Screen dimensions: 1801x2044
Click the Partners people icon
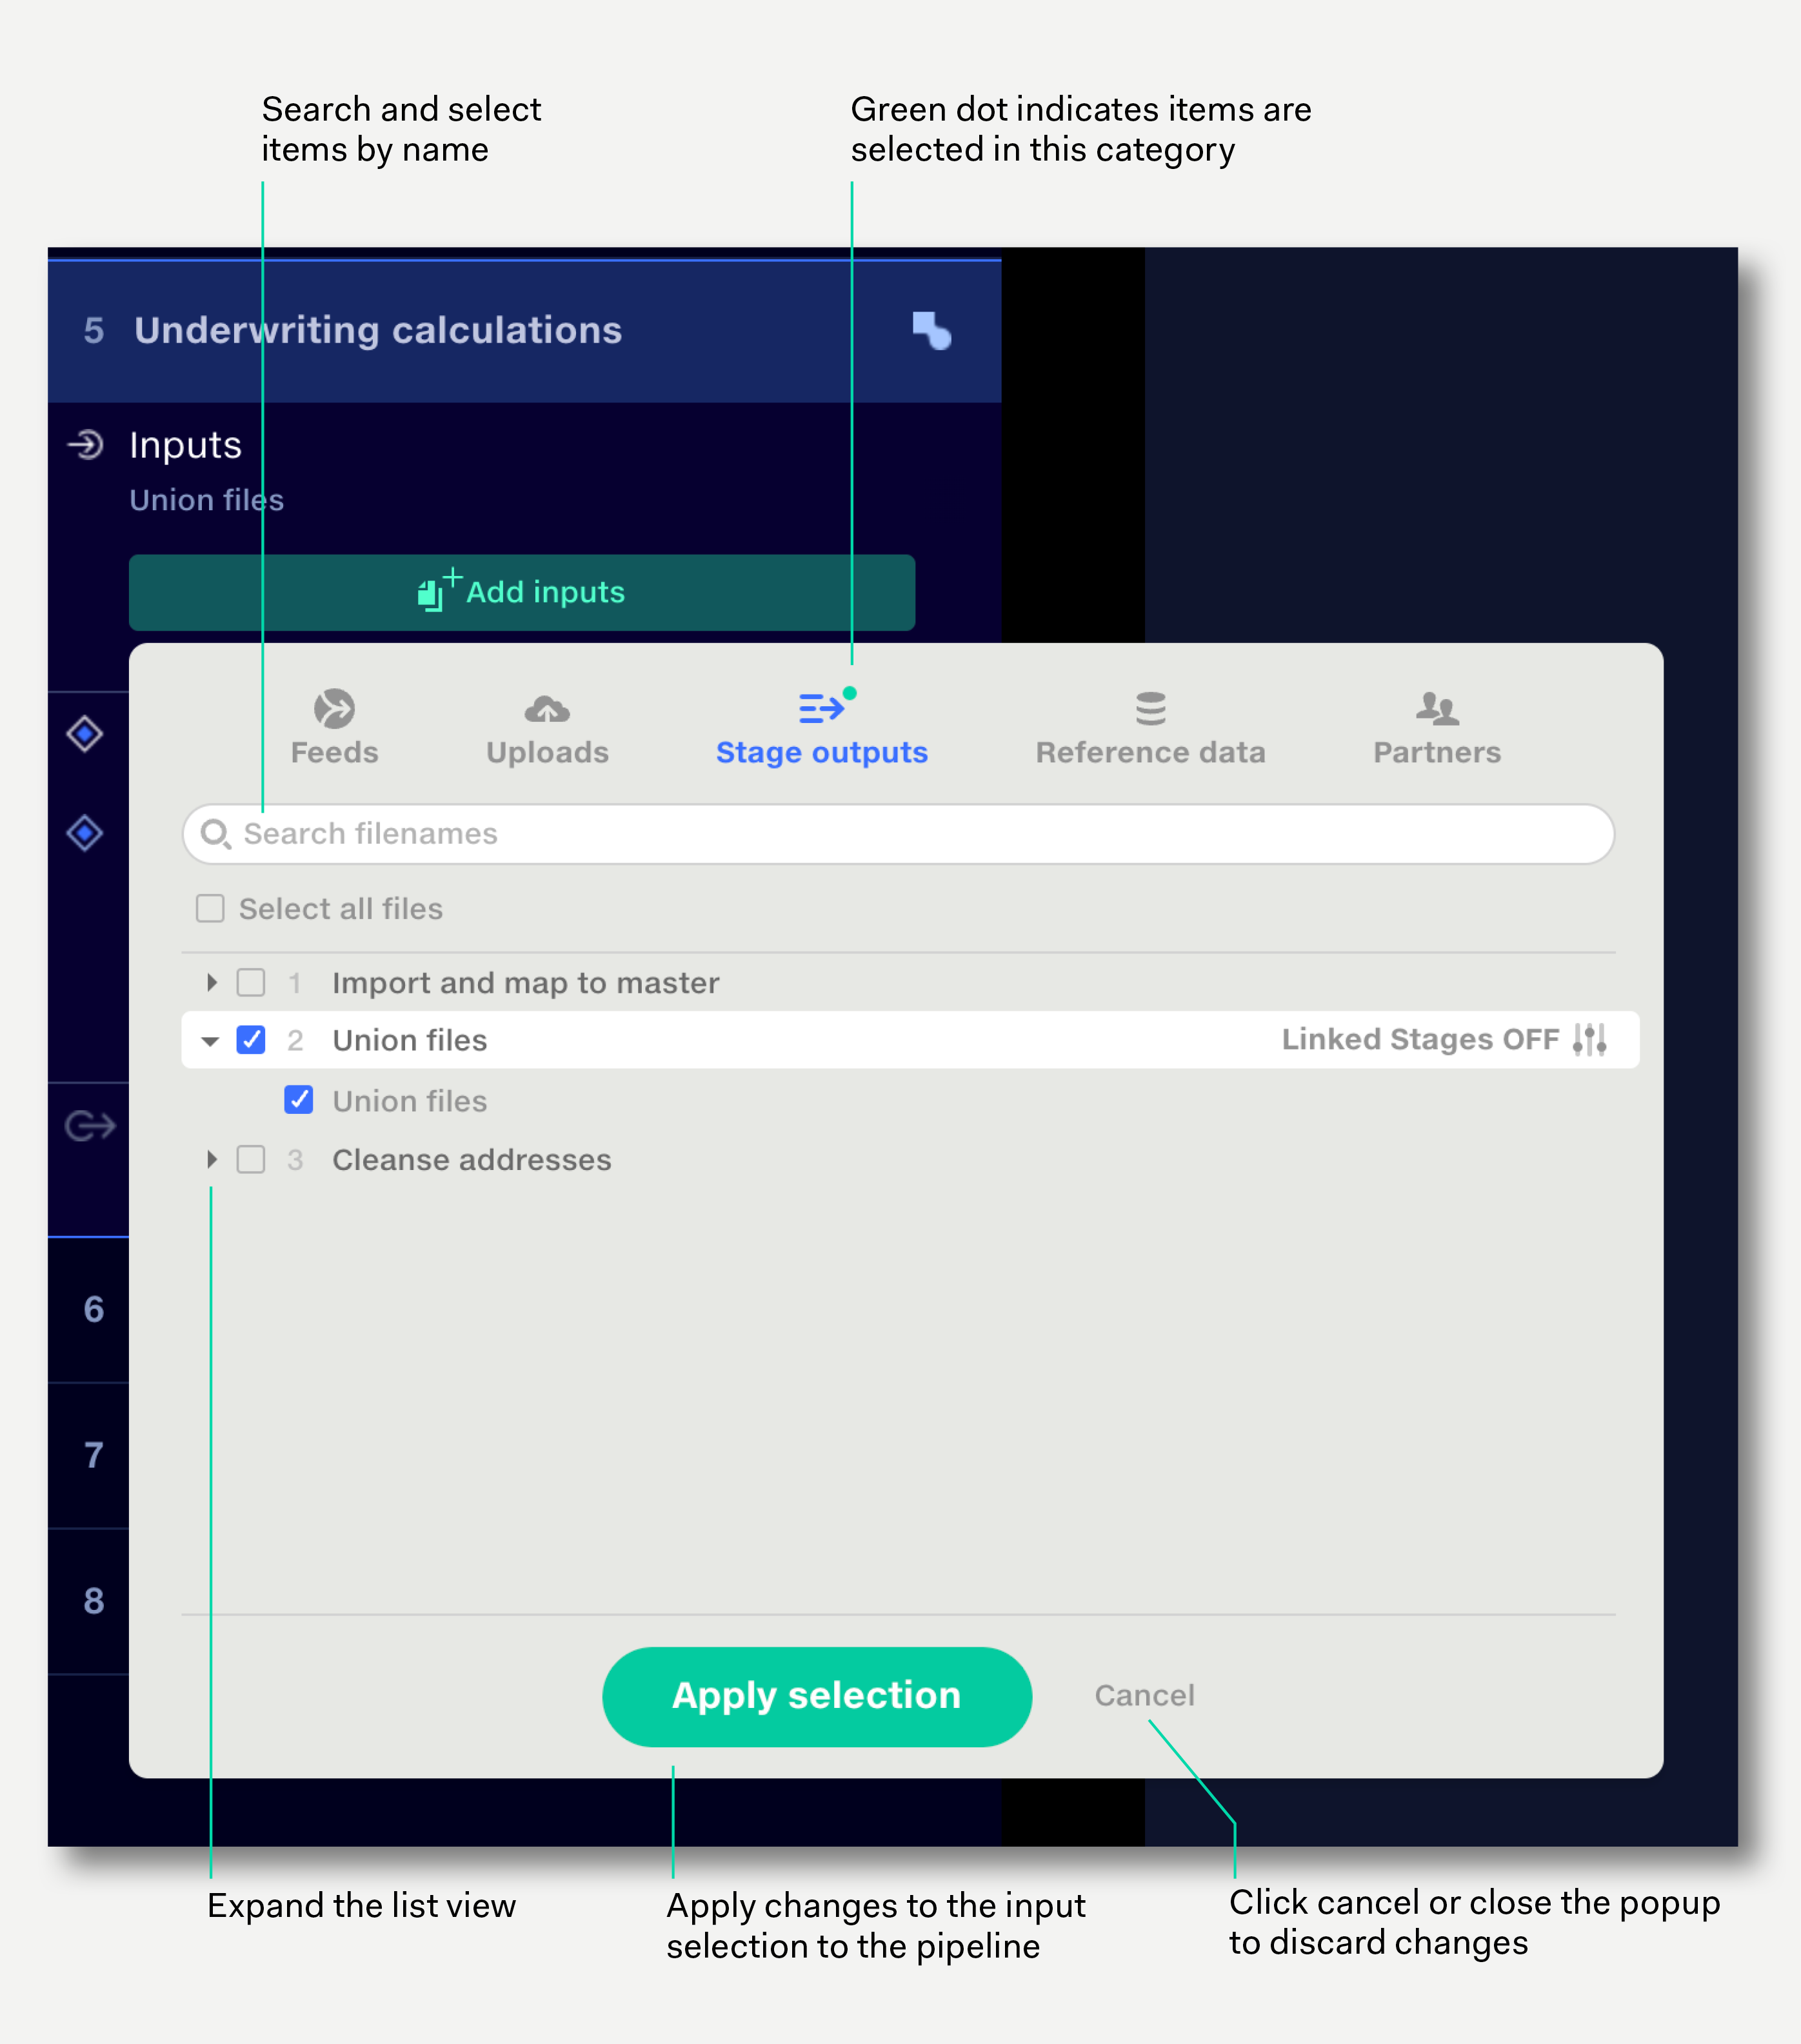pos(1437,708)
